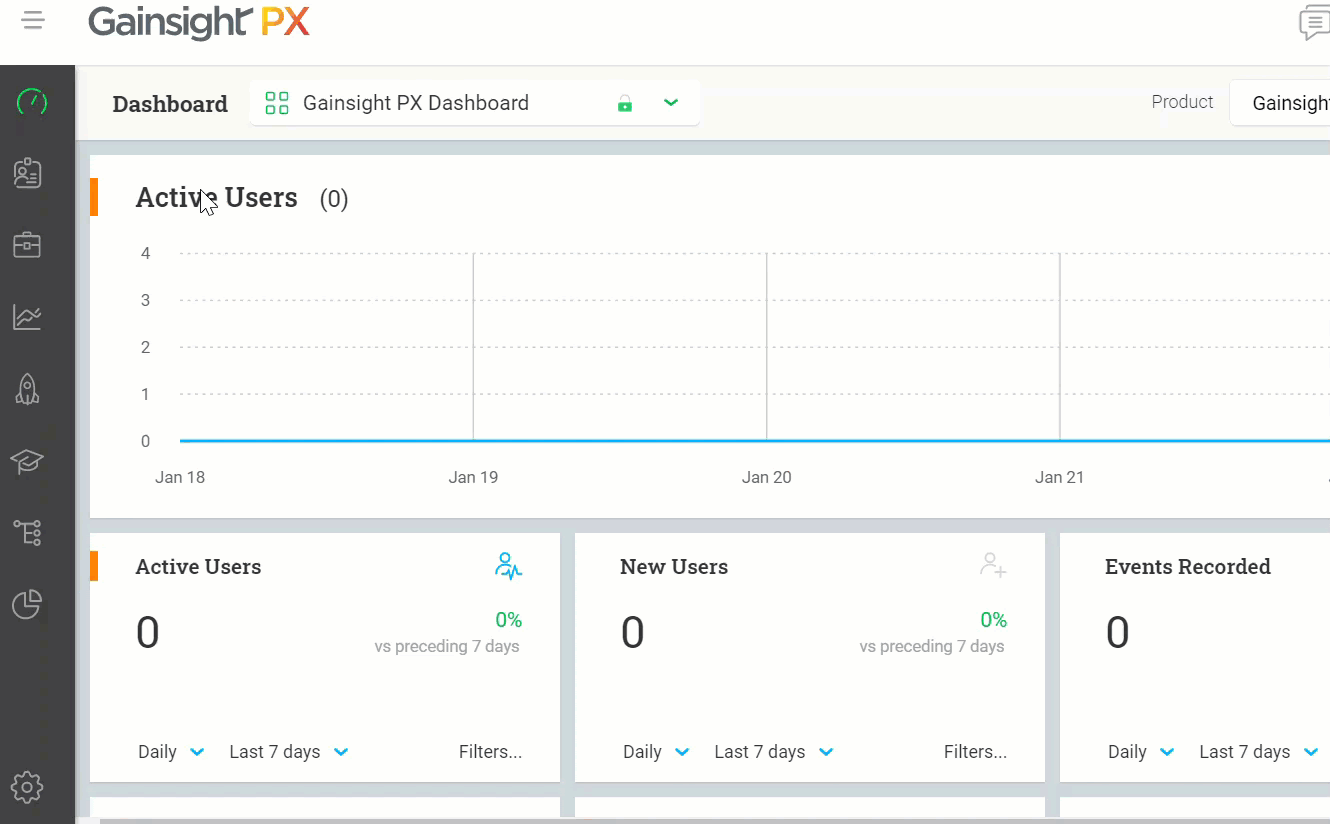1330x824 pixels.
Task: Open the Audience user-badge sidebar icon
Action: click(28, 173)
